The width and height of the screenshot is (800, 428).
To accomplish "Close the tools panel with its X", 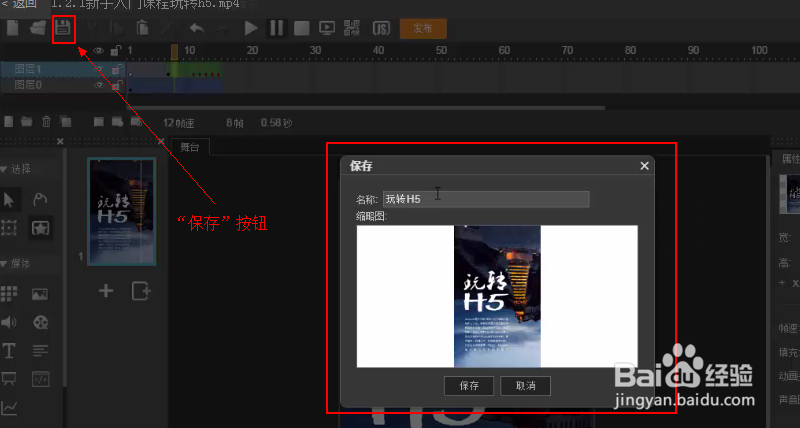I will click(x=60, y=141).
